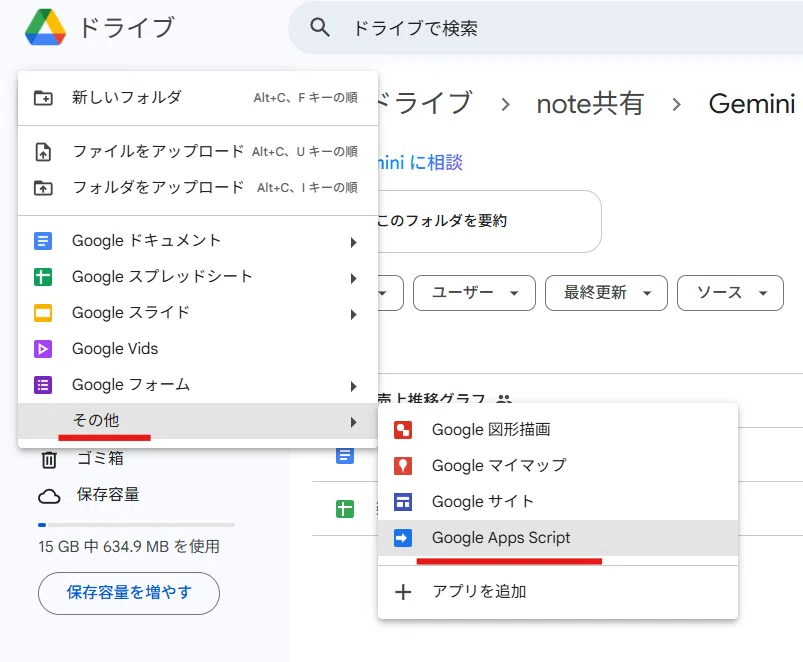Click the search magnifier icon
Viewport: 803px width, 662px height.
coord(320,27)
